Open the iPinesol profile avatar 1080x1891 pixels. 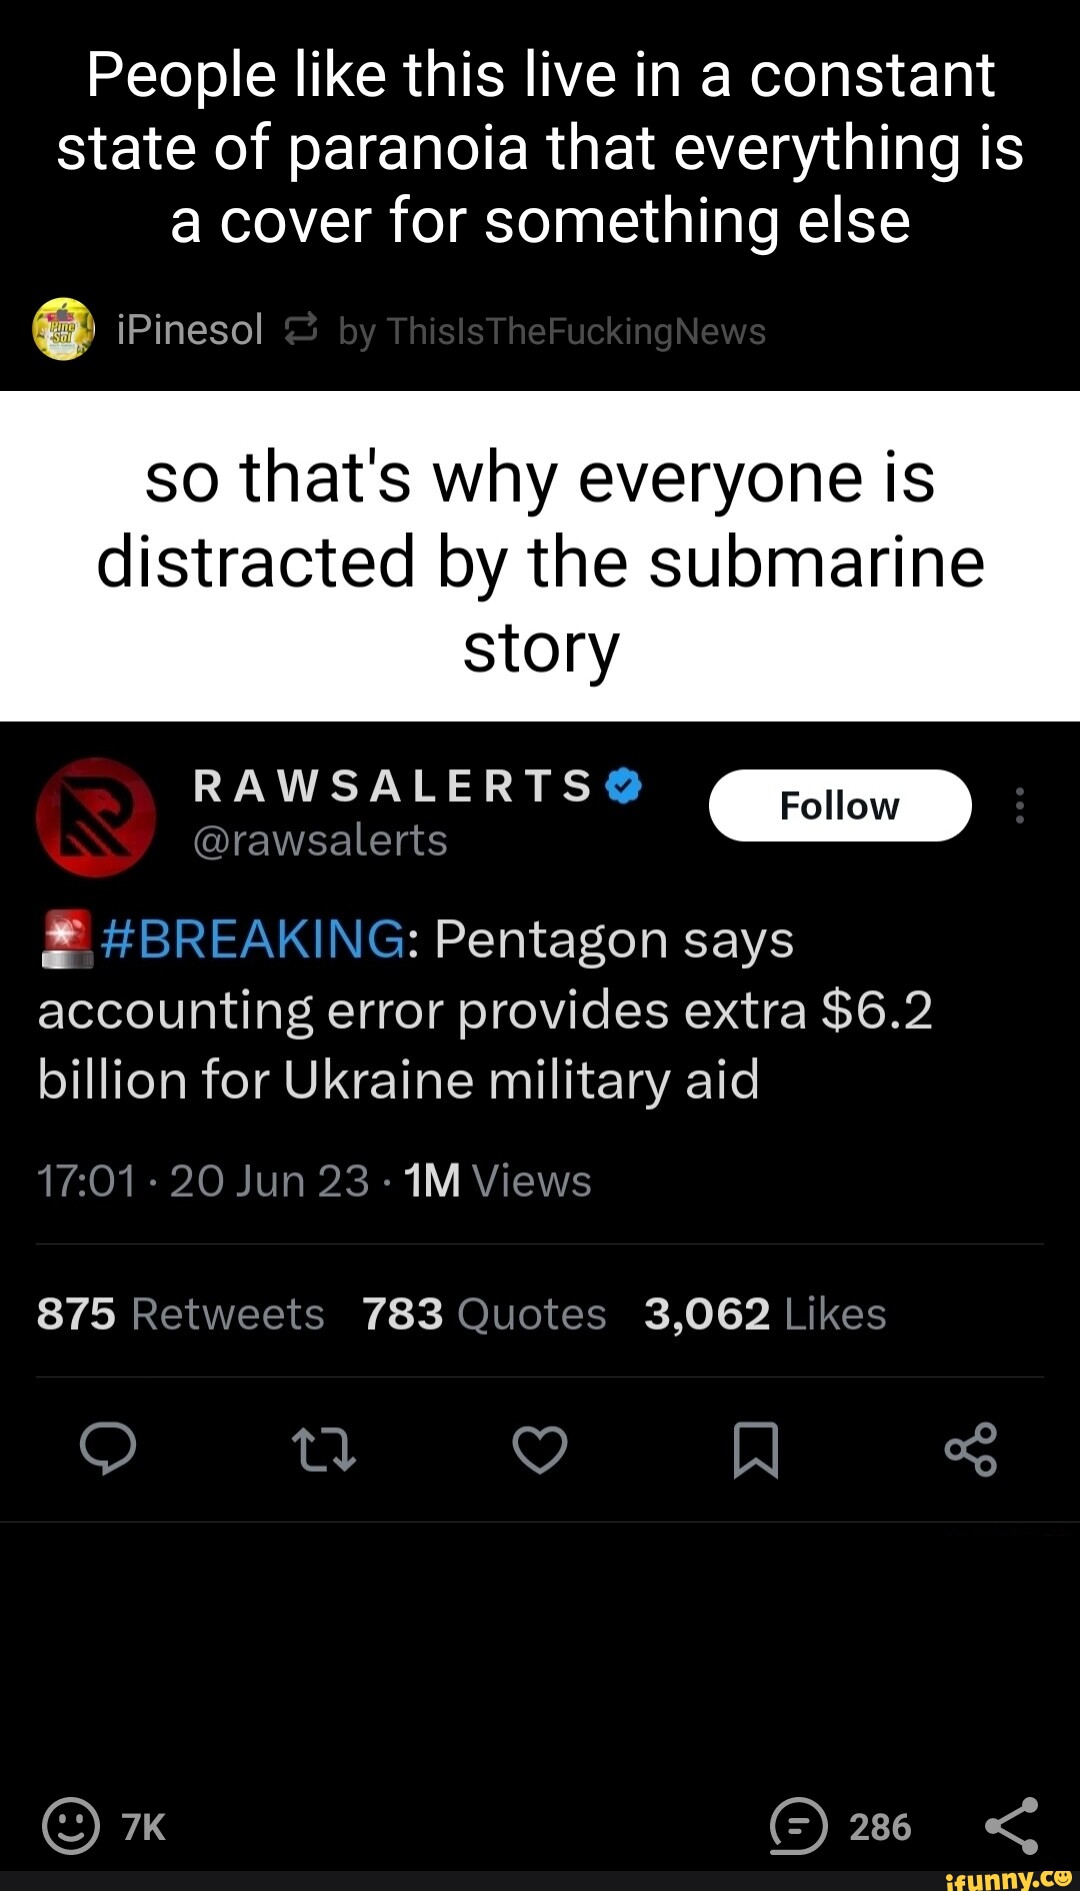click(x=64, y=329)
